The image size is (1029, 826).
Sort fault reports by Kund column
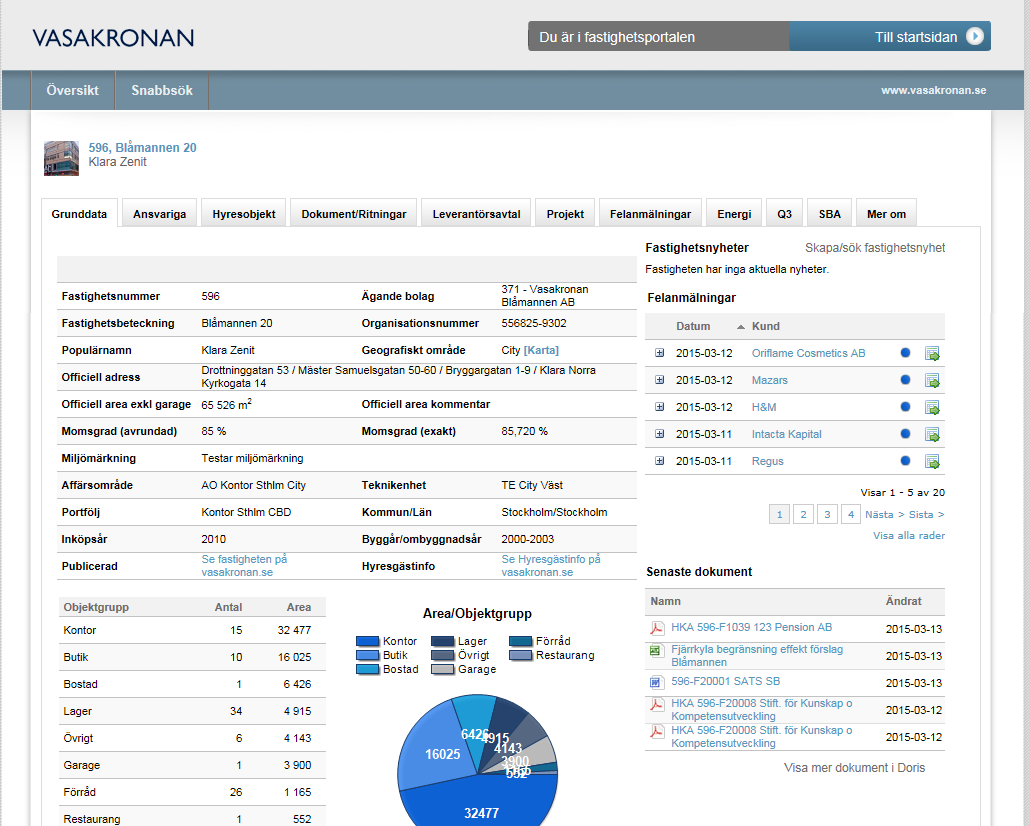coord(765,326)
